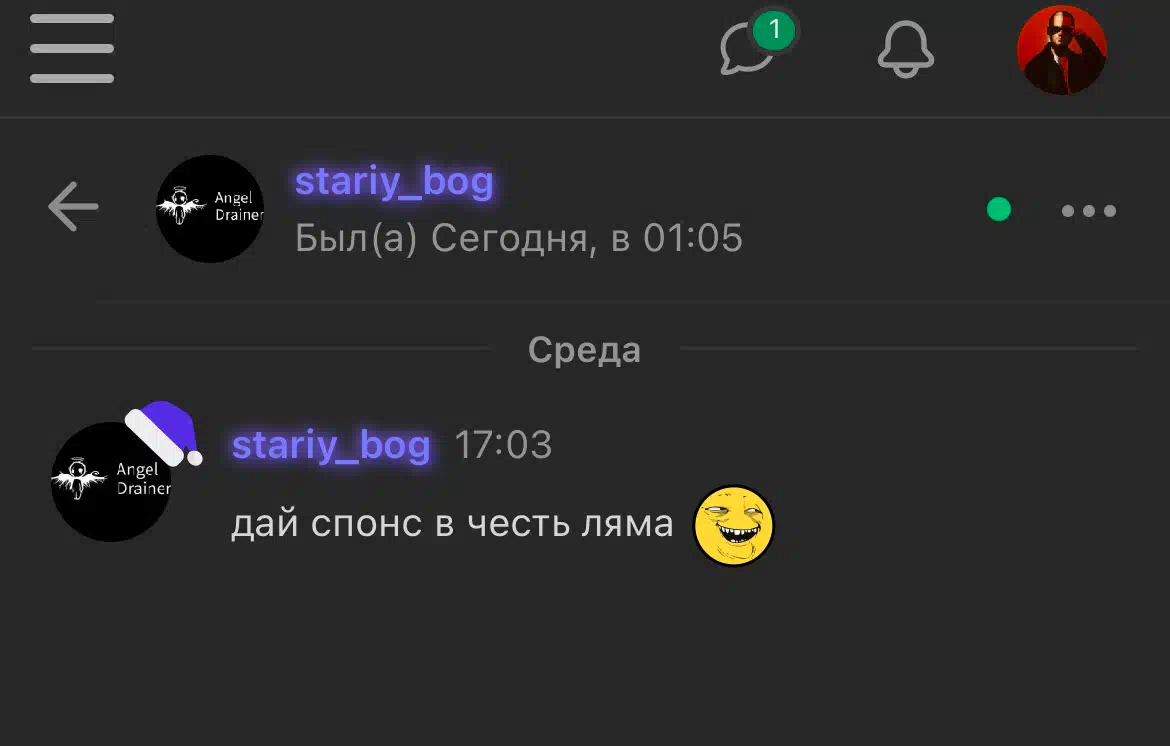The height and width of the screenshot is (746, 1170).
Task: Open the hamburger menu
Action: [72, 48]
